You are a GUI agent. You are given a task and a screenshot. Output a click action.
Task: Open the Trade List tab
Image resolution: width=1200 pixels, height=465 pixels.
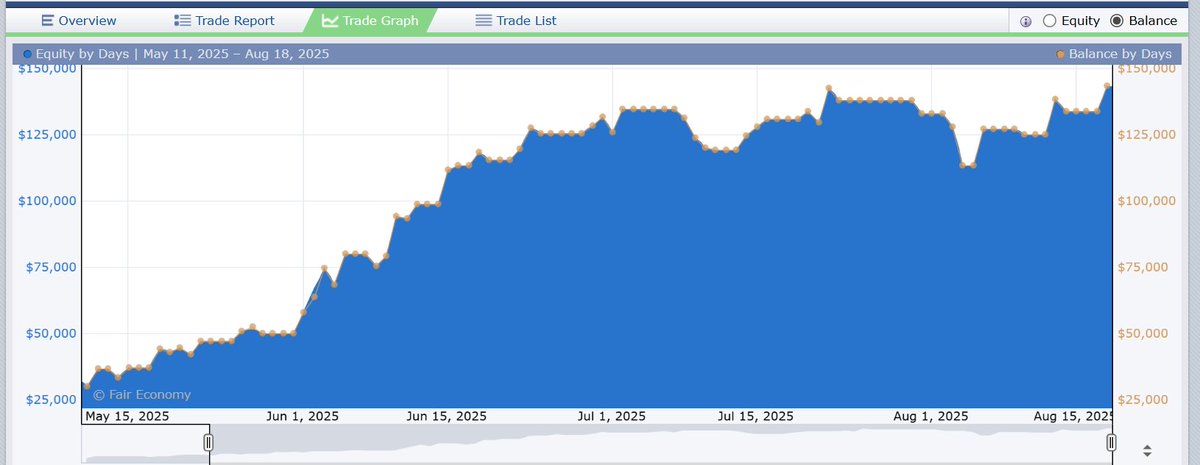click(516, 20)
